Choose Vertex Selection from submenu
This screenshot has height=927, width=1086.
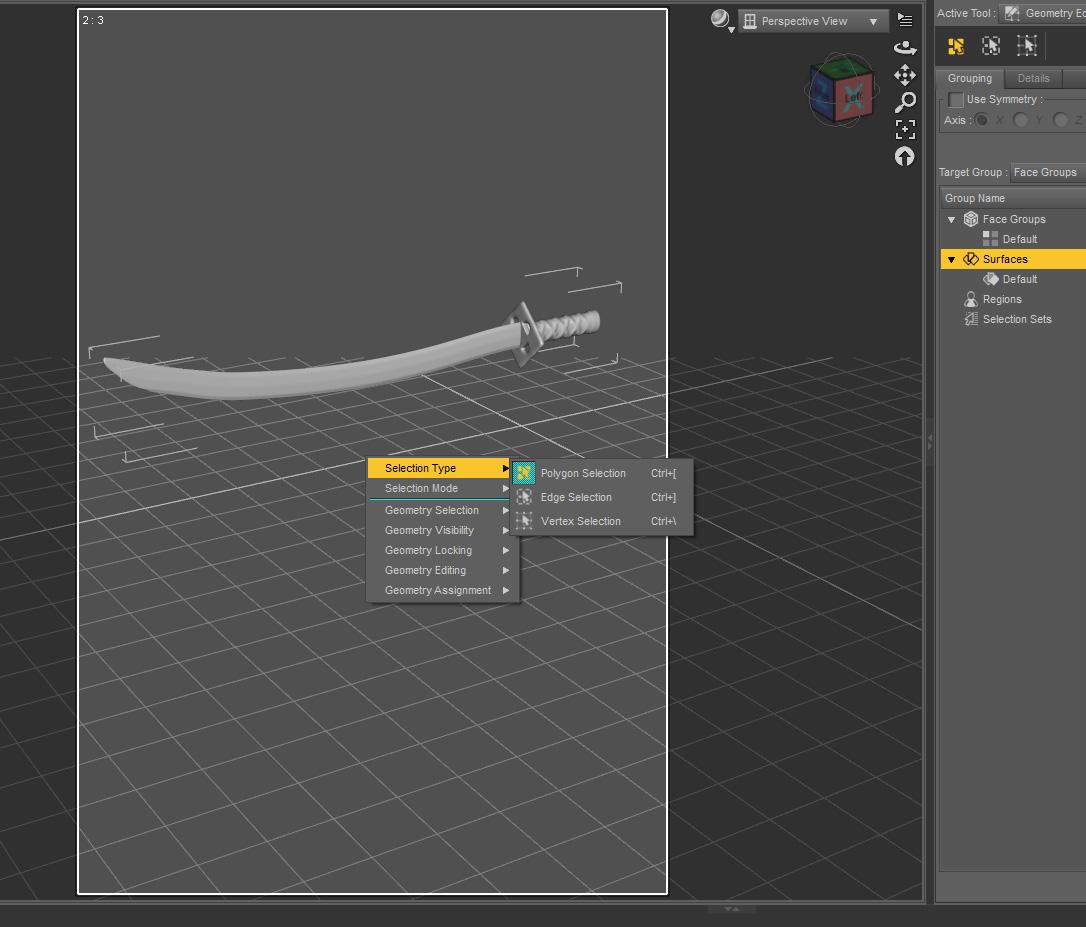(601, 521)
